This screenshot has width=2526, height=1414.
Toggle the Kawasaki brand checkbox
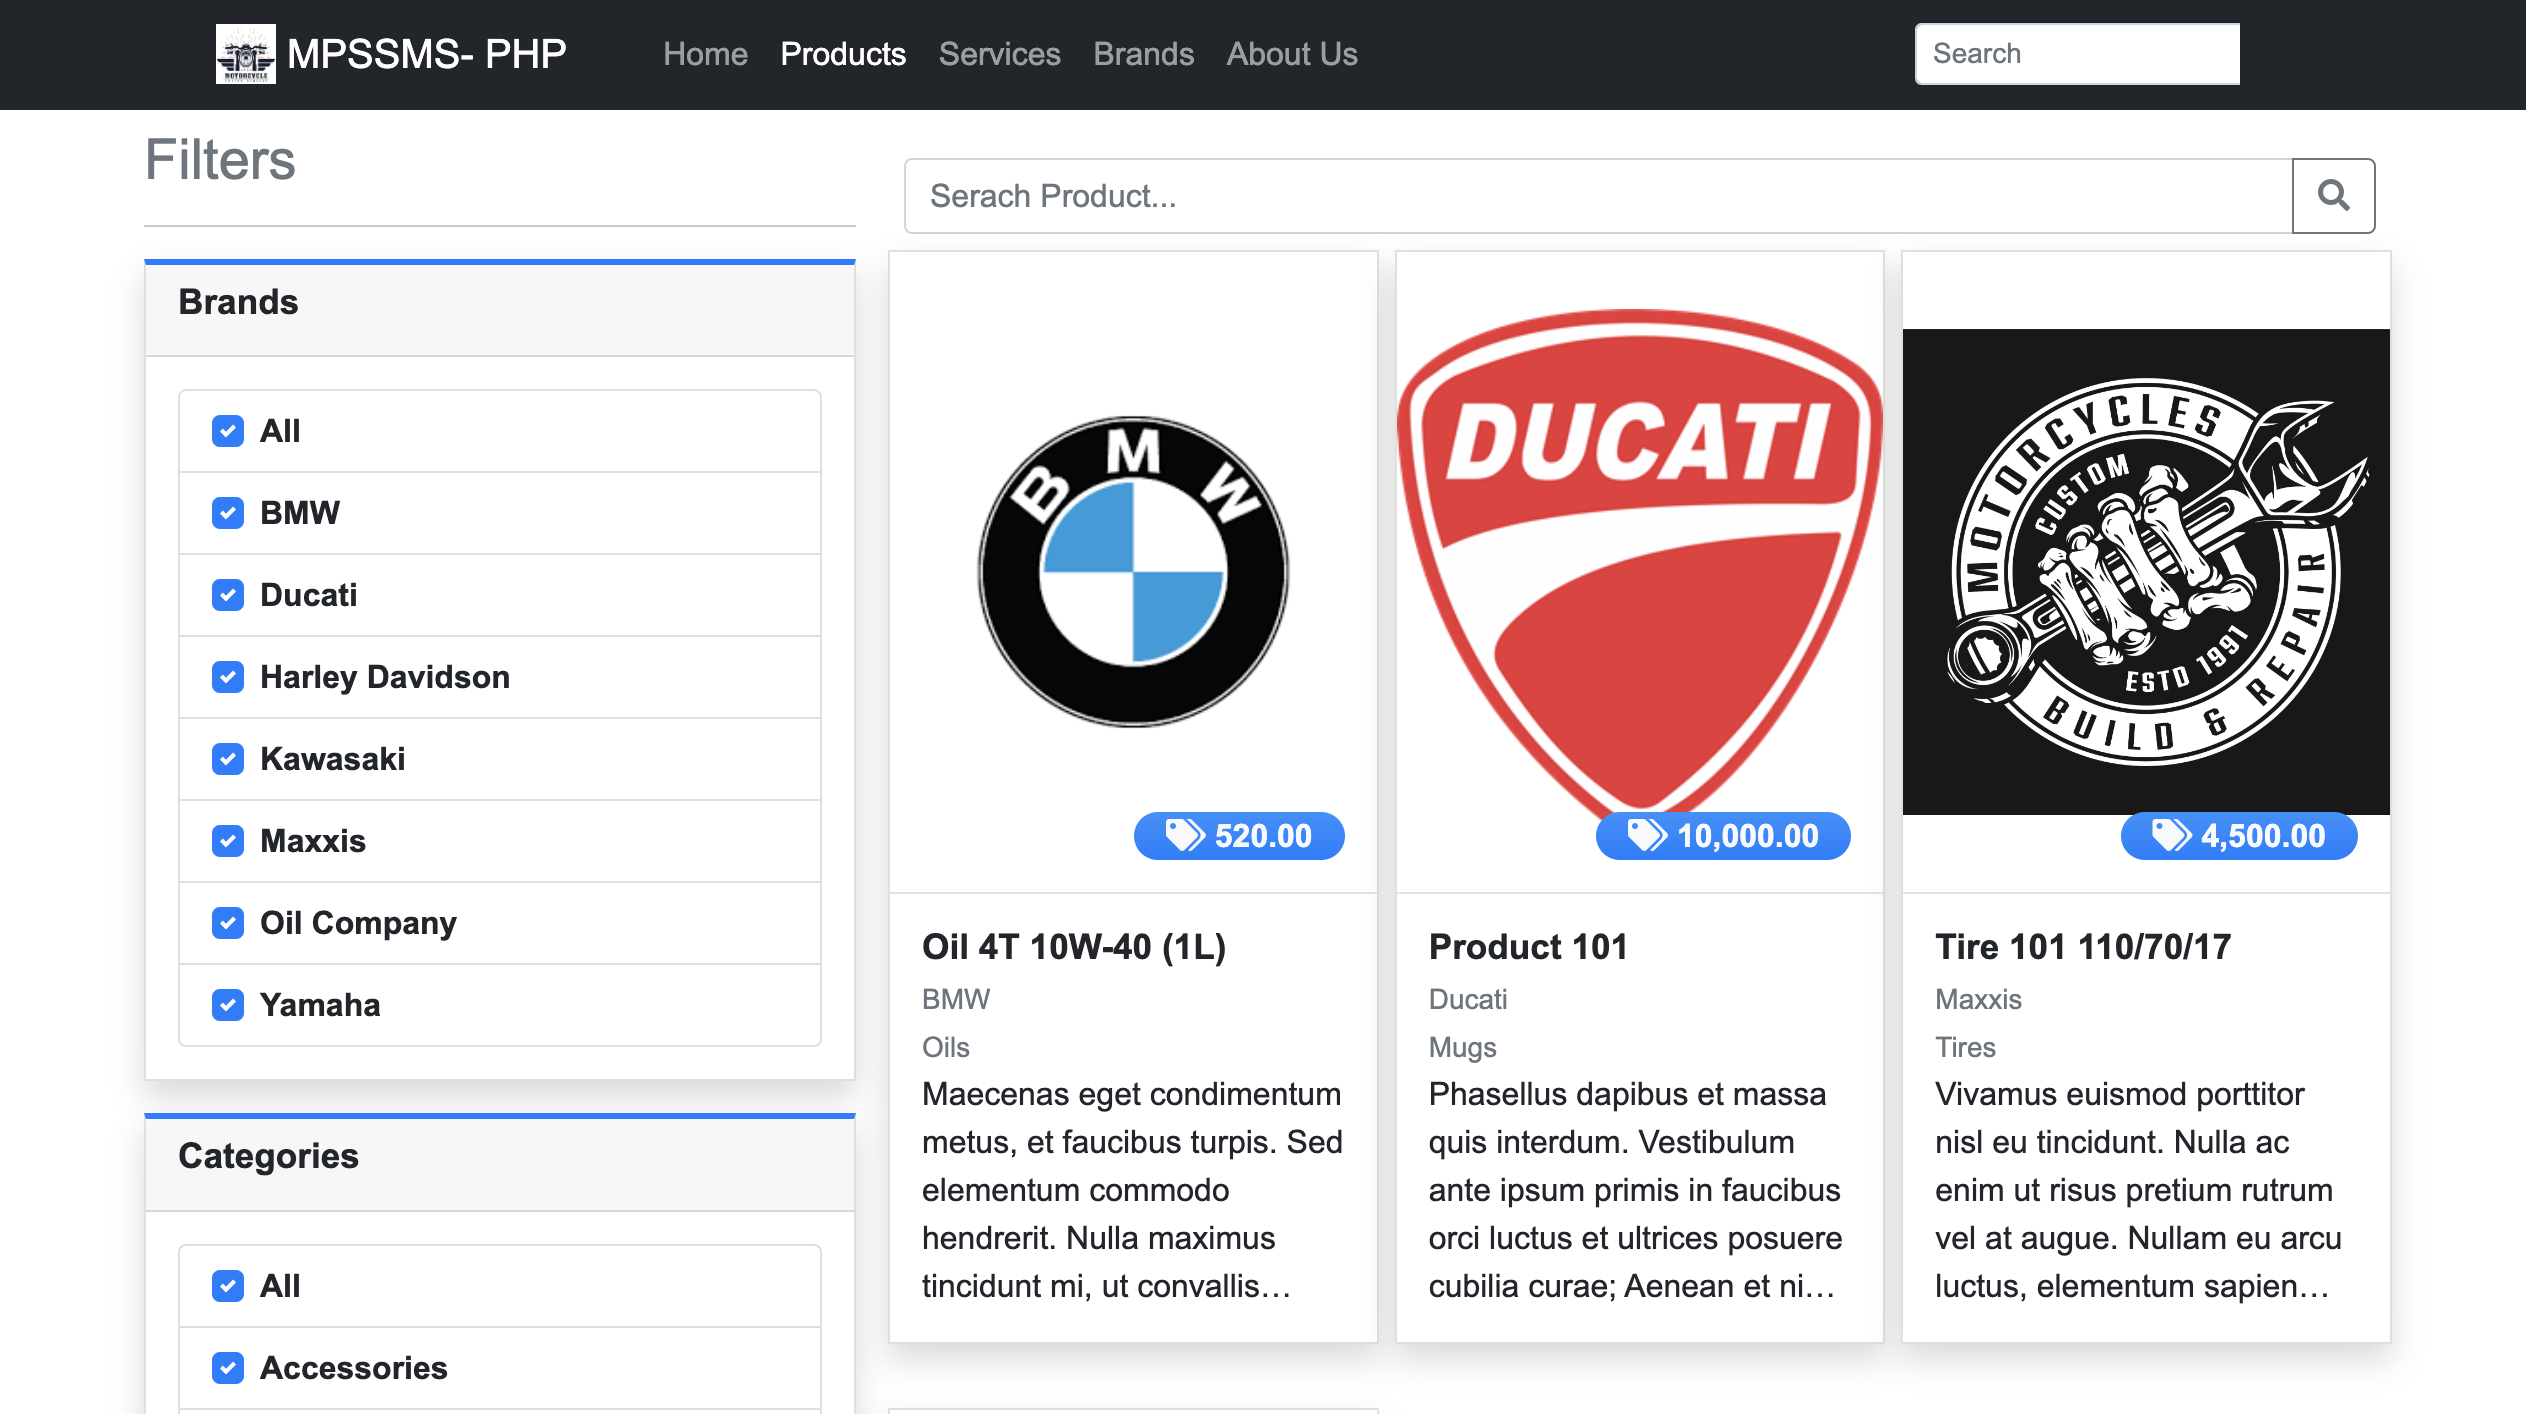[228, 759]
